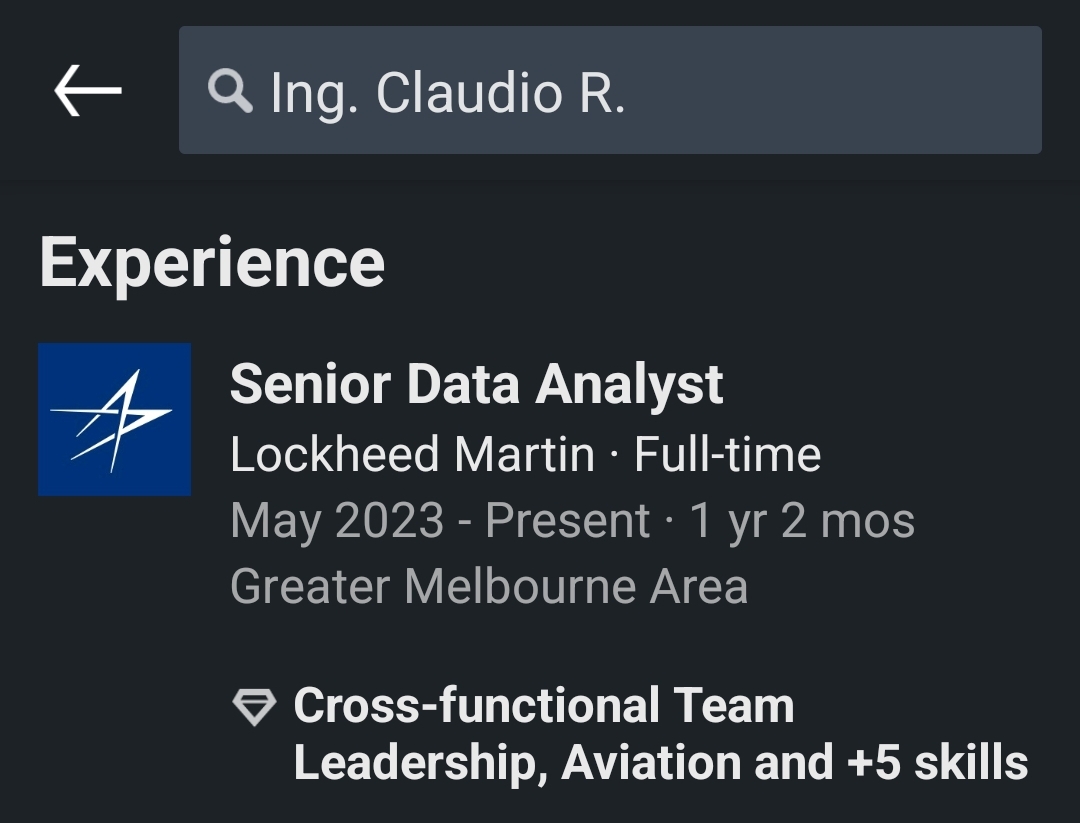Image resolution: width=1080 pixels, height=823 pixels.
Task: Click the Leadership skill word
Action: (x=414, y=763)
